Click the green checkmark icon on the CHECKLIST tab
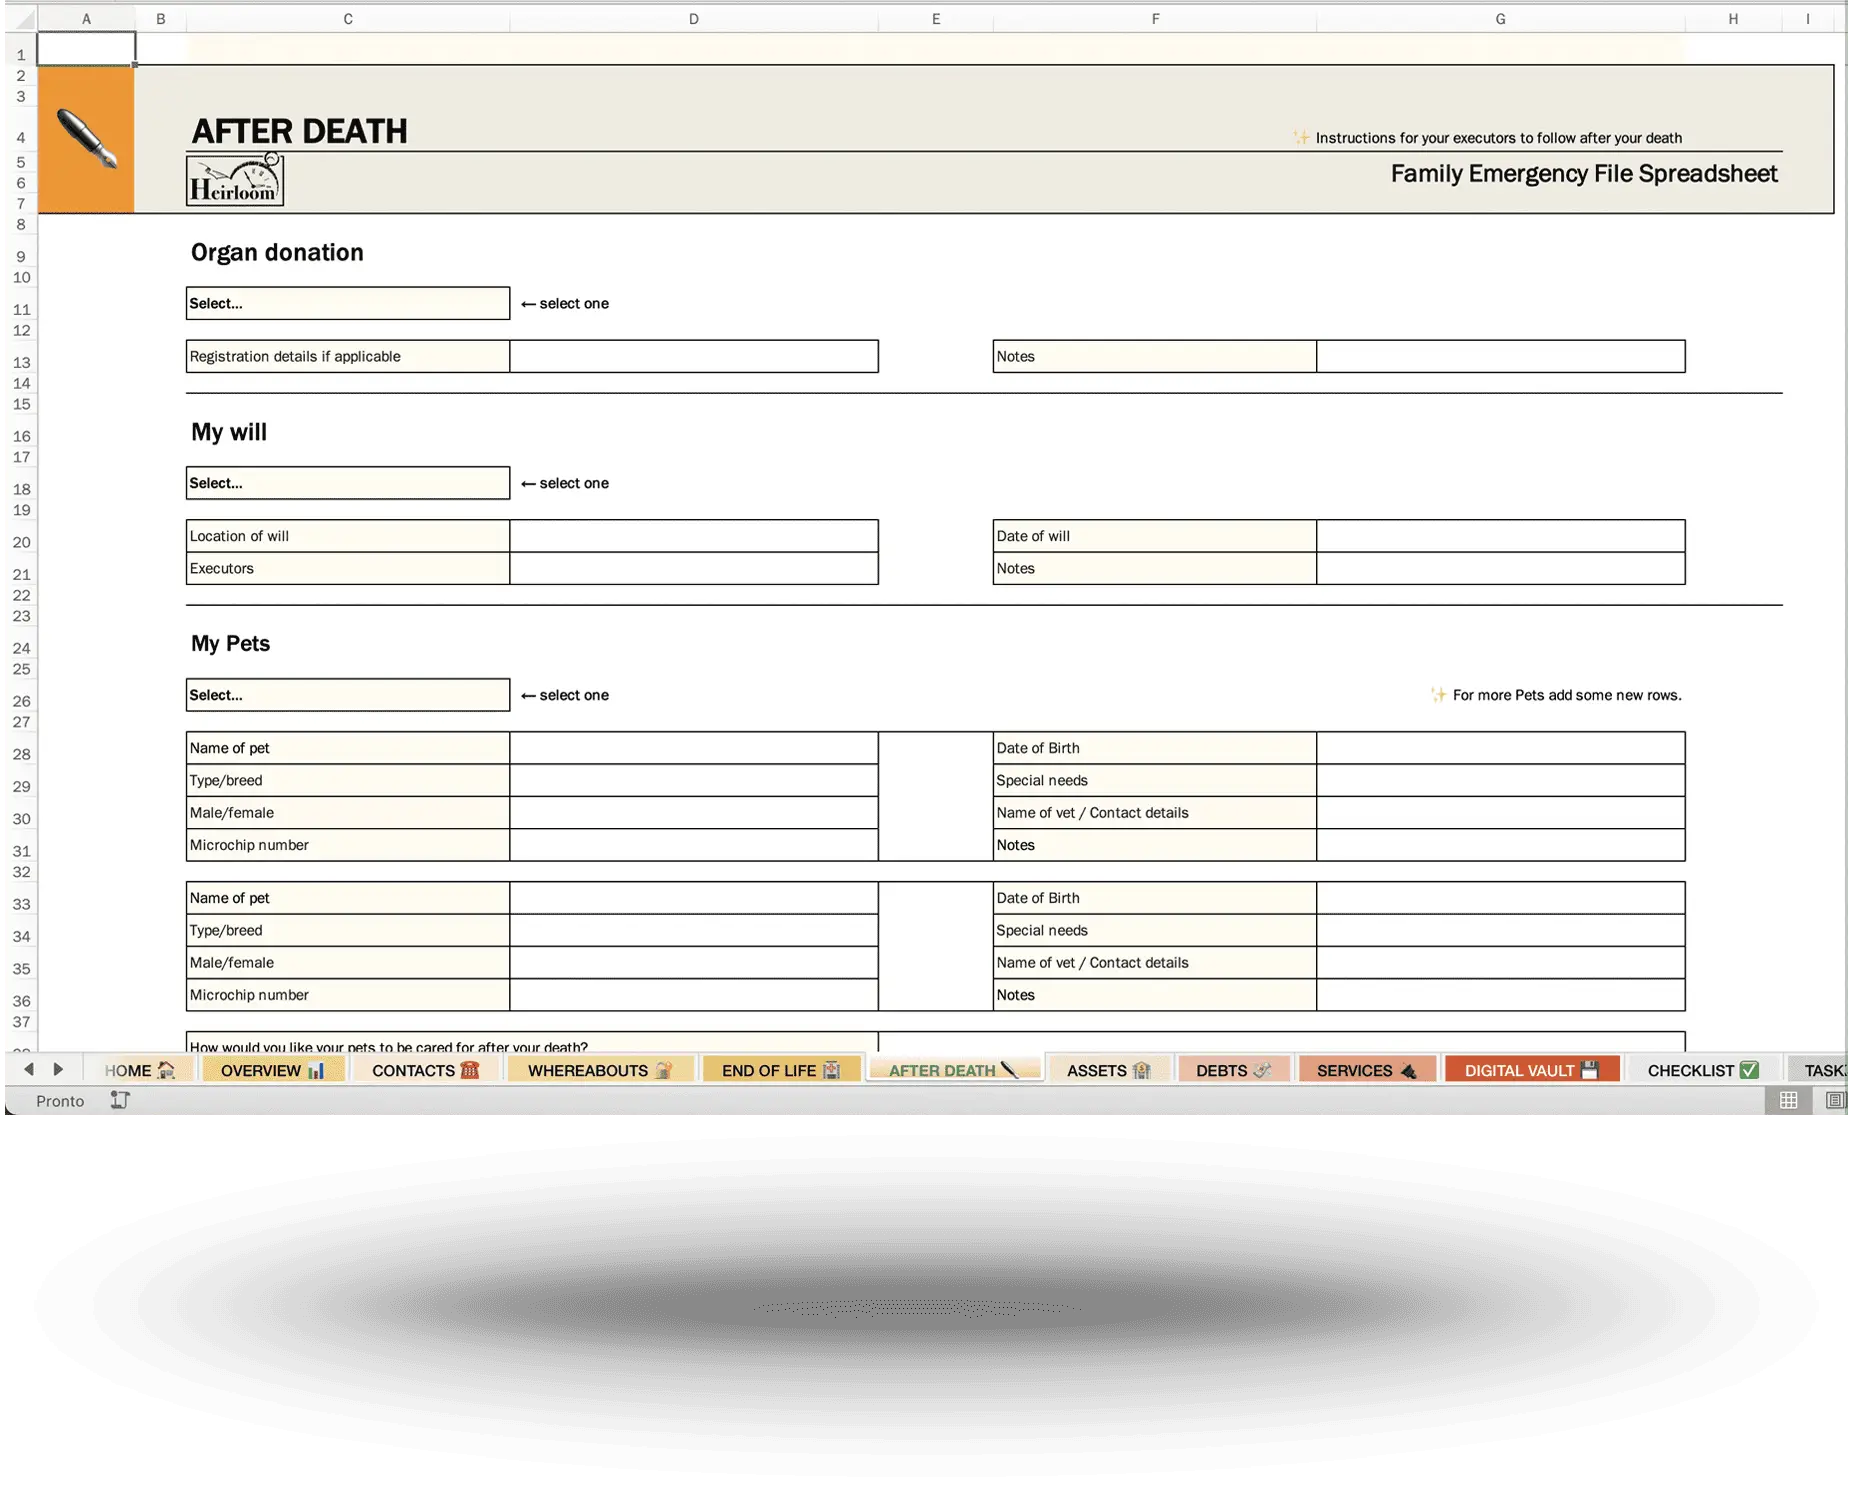 [x=1748, y=1069]
